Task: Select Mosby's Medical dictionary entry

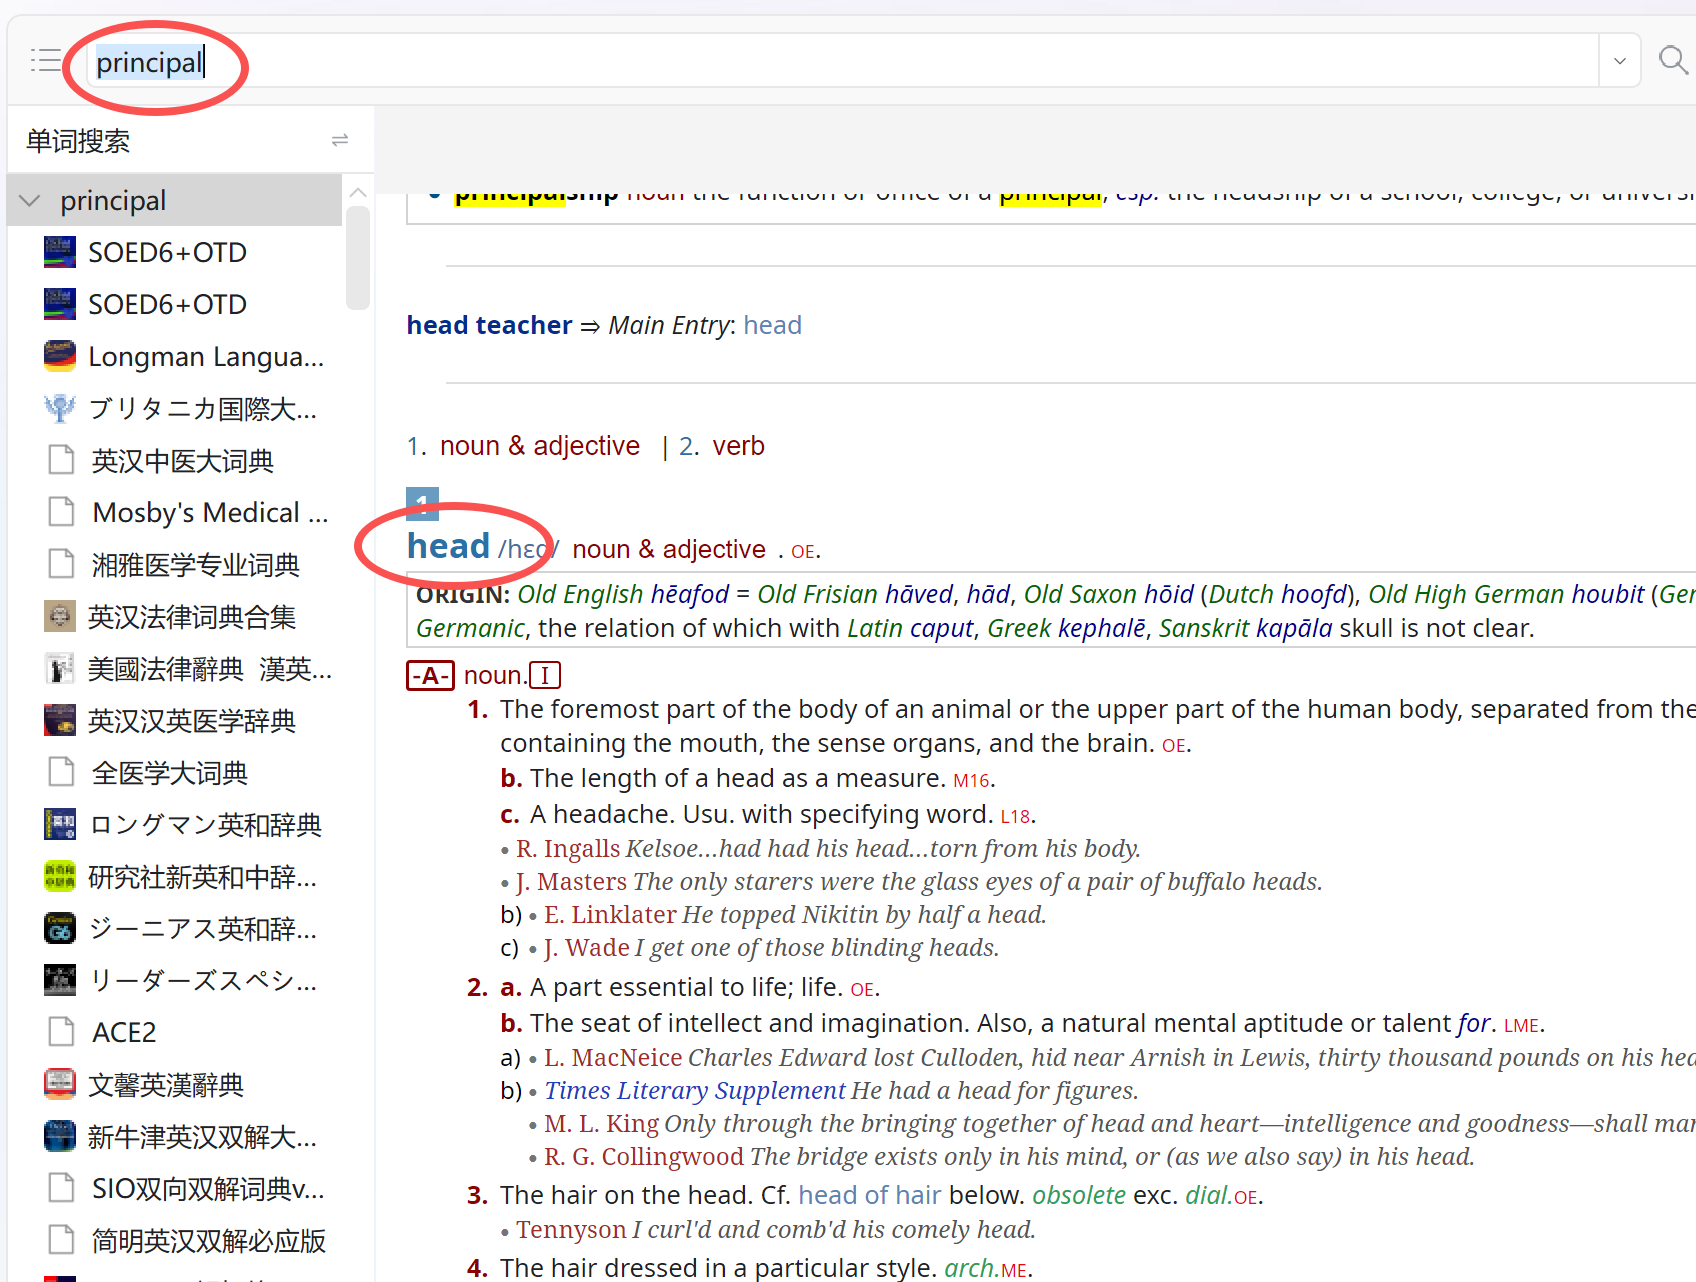Action: 210,512
